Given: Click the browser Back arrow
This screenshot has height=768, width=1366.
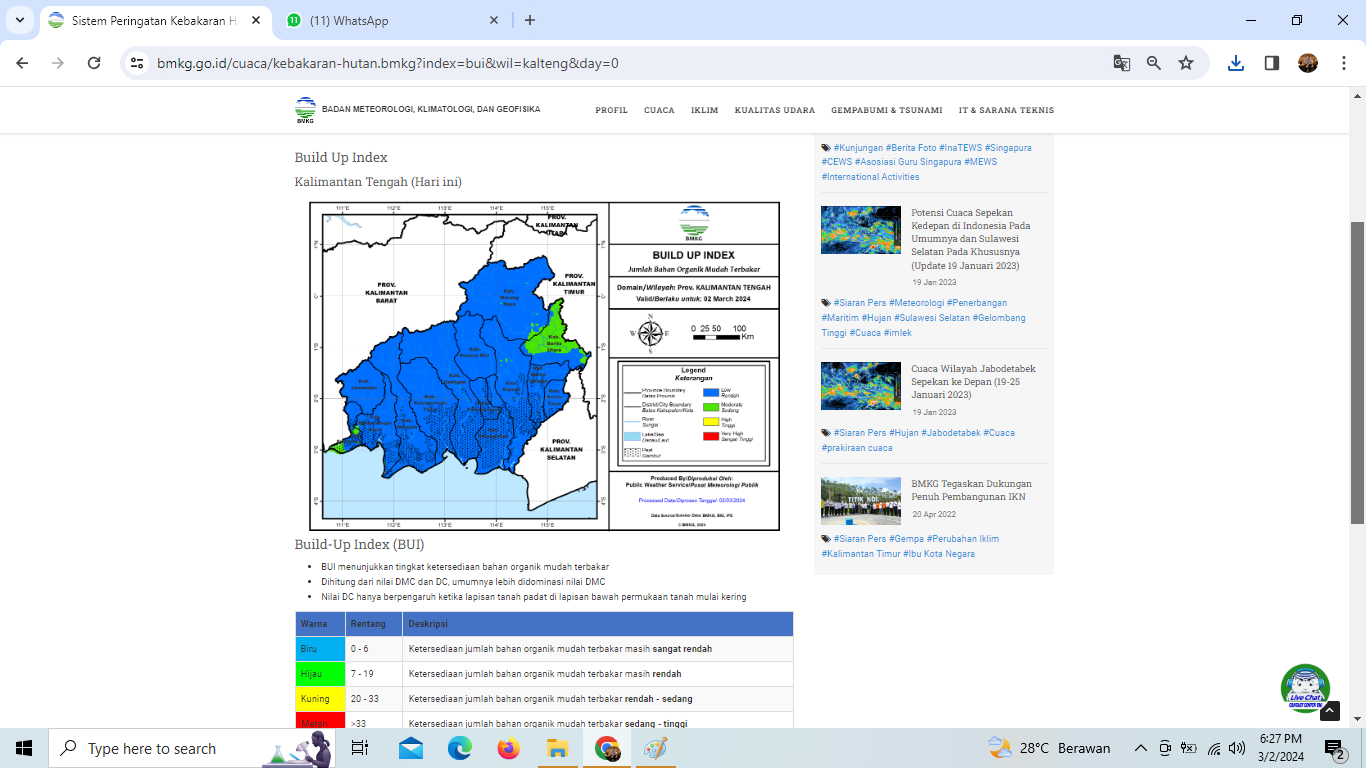Looking at the screenshot, I should pos(22,63).
